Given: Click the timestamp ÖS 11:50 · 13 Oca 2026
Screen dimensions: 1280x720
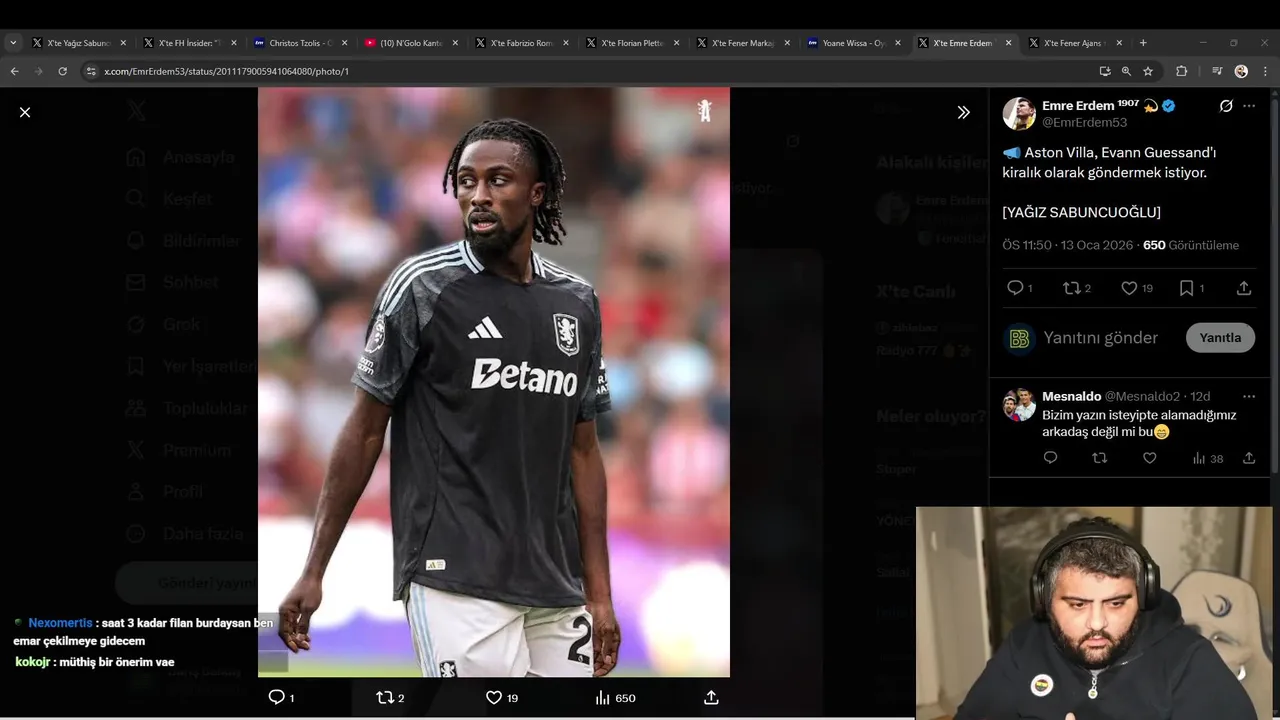Looking at the screenshot, I should pyautogui.click(x=1068, y=245).
